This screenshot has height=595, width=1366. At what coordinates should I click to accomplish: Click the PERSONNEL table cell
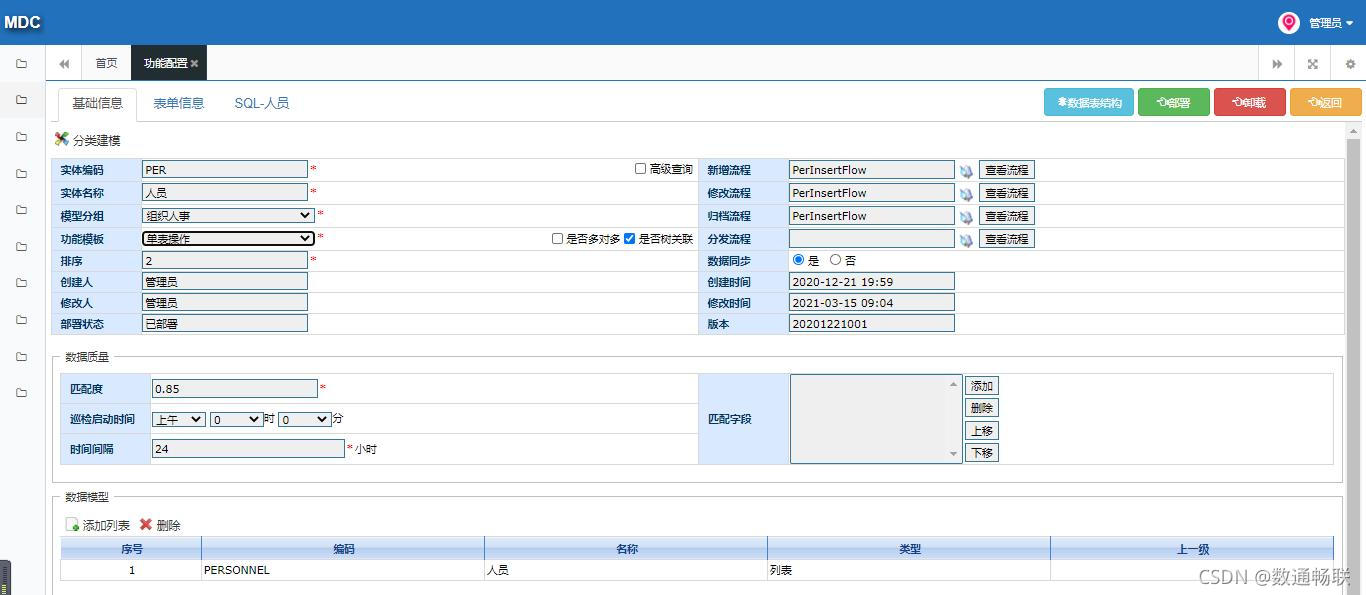(x=343, y=570)
